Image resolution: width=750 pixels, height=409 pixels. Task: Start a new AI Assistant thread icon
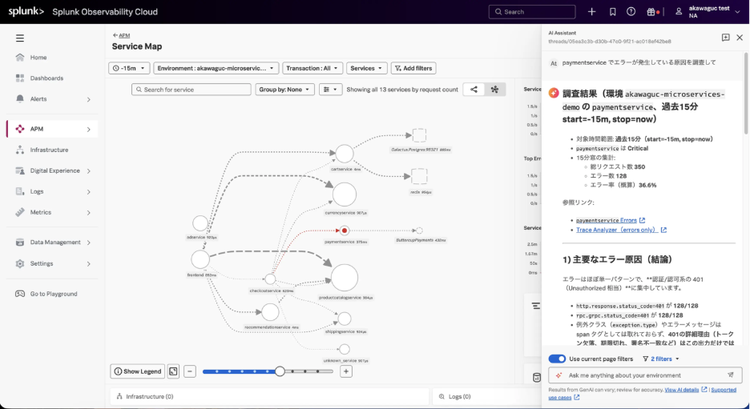(x=726, y=37)
